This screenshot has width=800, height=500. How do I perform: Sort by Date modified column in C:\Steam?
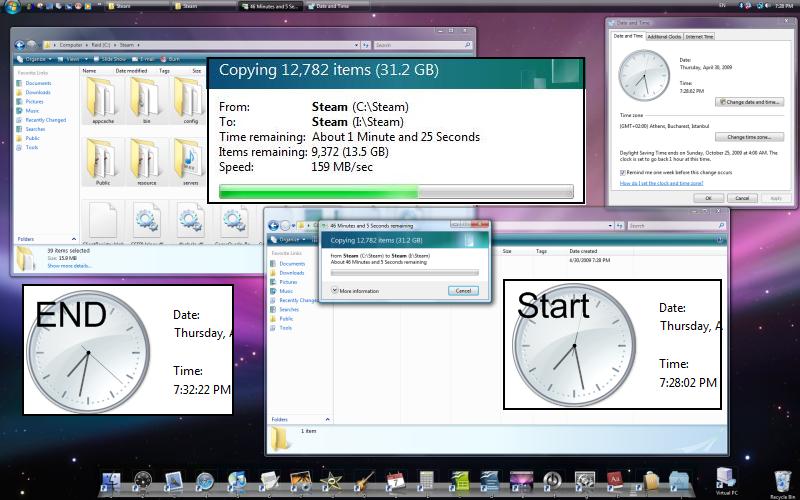pos(131,71)
